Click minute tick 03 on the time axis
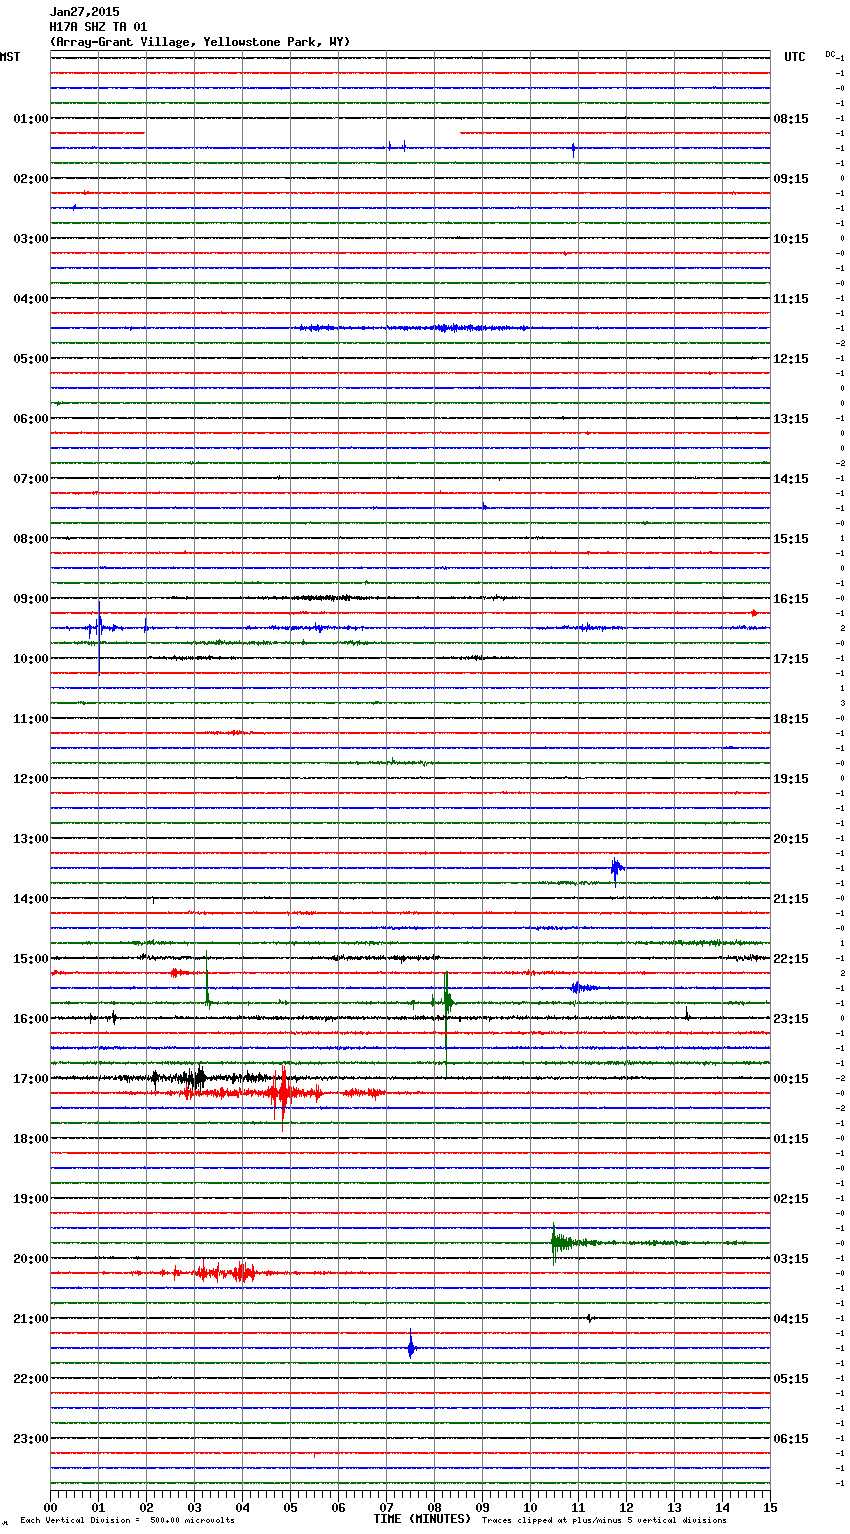 point(194,1507)
